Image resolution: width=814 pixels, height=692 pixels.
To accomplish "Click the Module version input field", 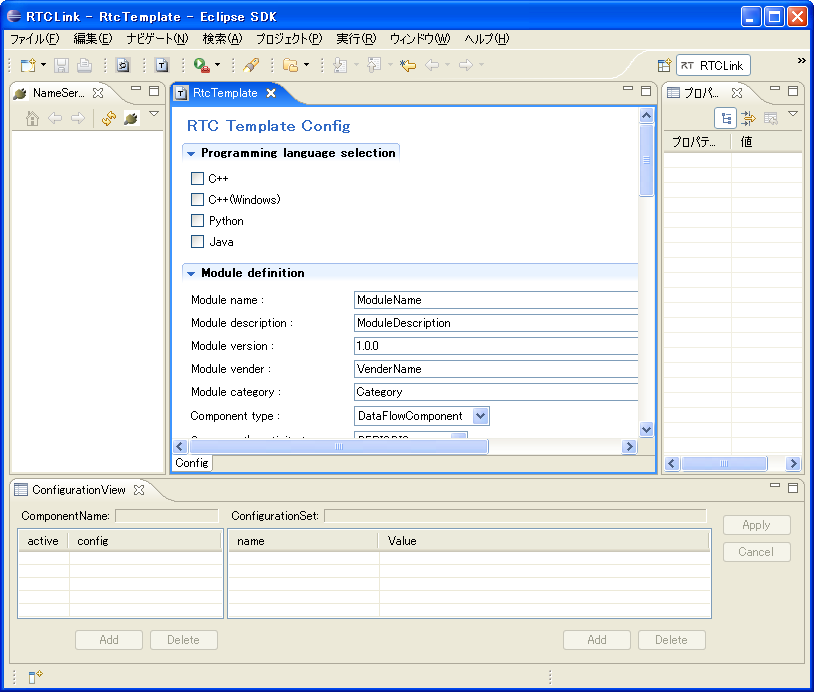I will [x=496, y=346].
